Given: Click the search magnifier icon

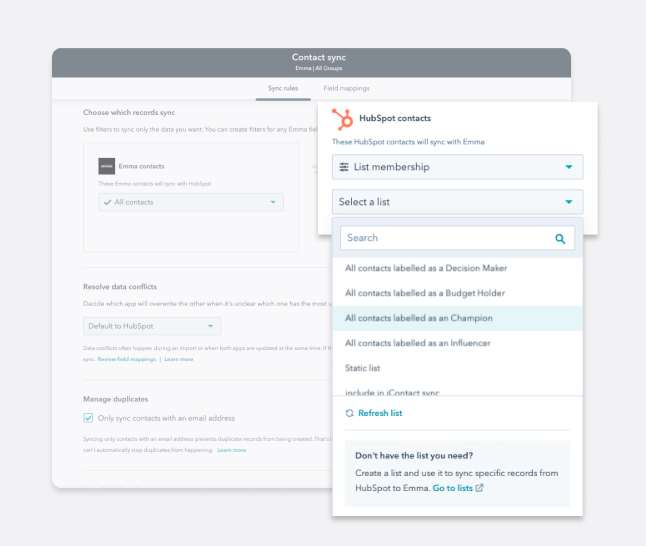Looking at the screenshot, I should (560, 239).
